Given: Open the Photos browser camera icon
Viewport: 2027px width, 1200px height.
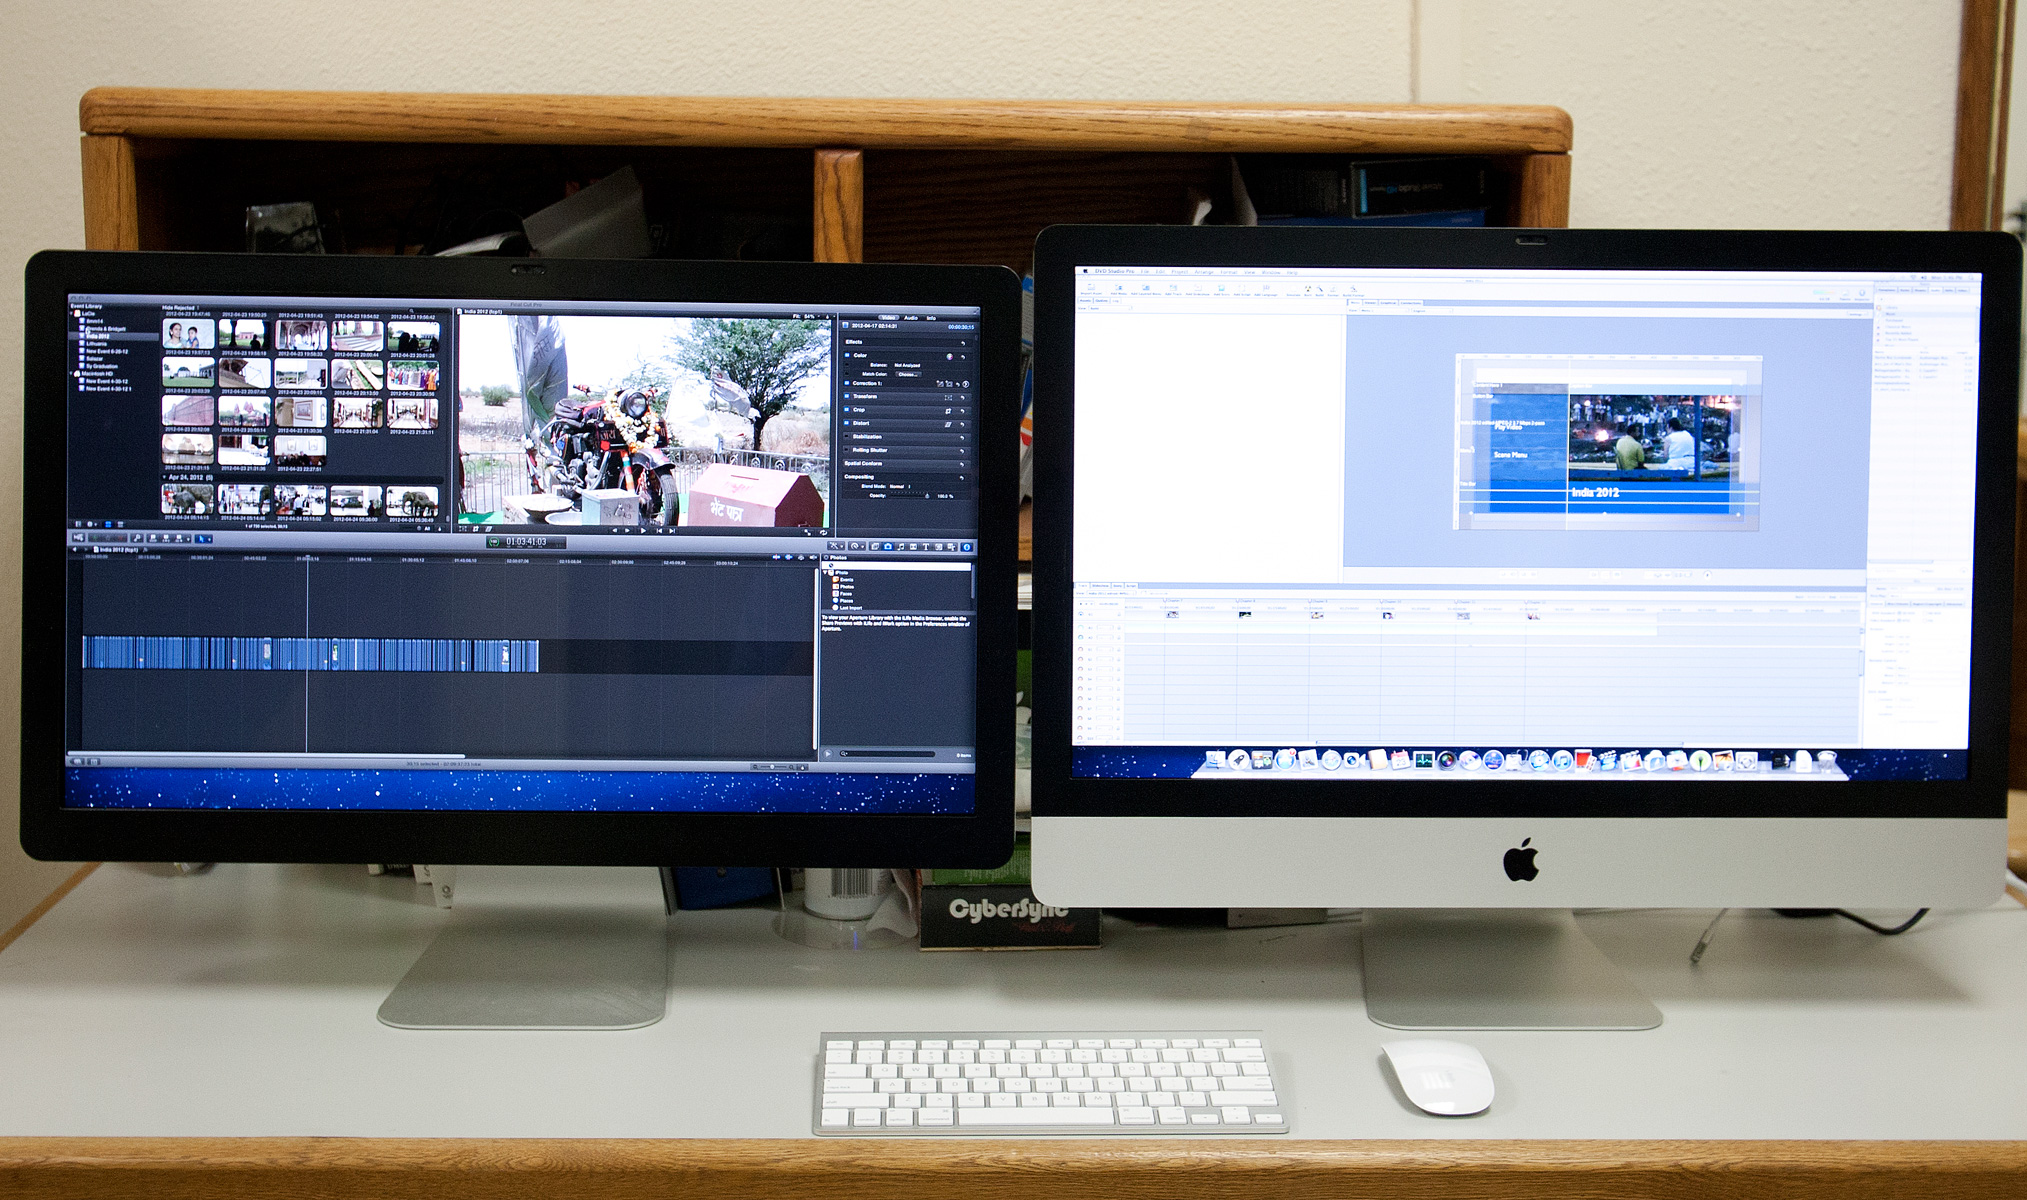Looking at the screenshot, I should (x=888, y=547).
